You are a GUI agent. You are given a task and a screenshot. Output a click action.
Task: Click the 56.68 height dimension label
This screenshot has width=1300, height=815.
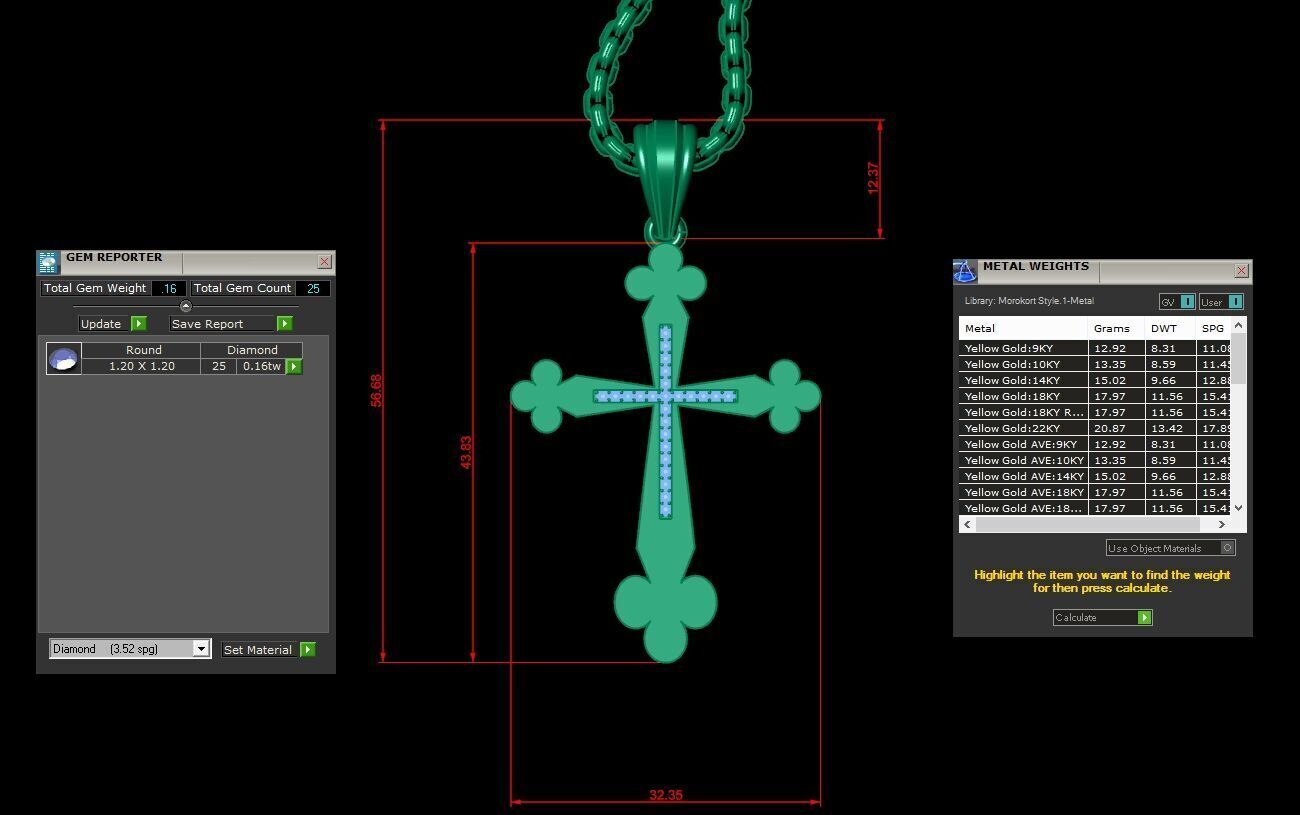click(376, 390)
